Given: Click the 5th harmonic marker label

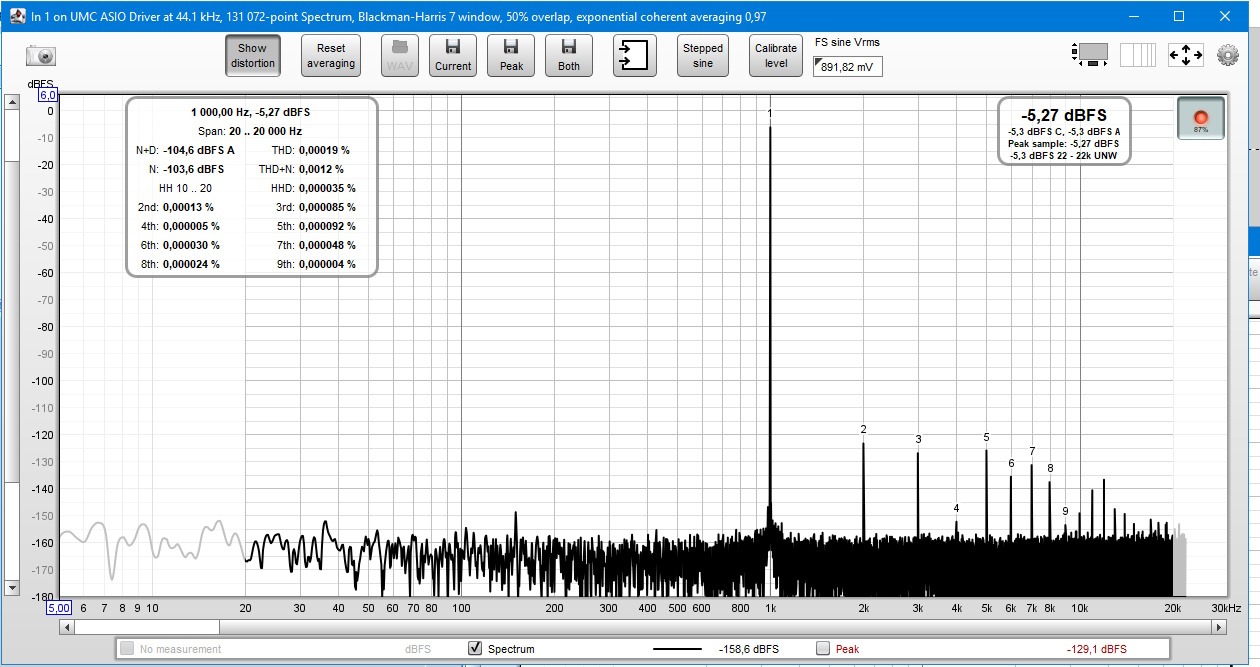Looking at the screenshot, I should [x=986, y=437].
